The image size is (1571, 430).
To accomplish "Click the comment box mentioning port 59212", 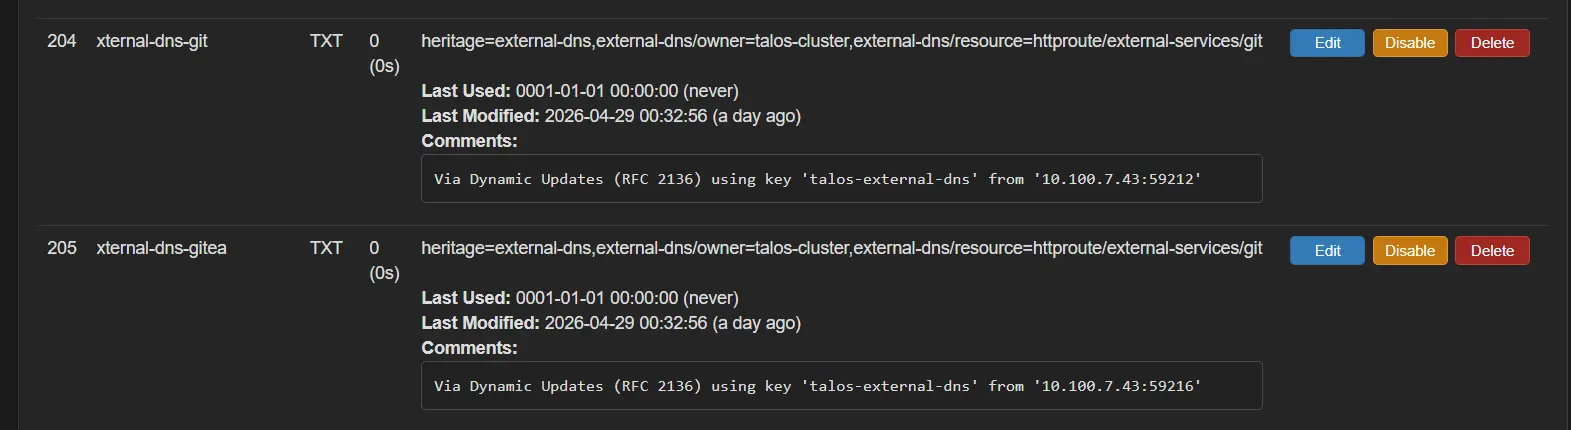I will pyautogui.click(x=841, y=179).
